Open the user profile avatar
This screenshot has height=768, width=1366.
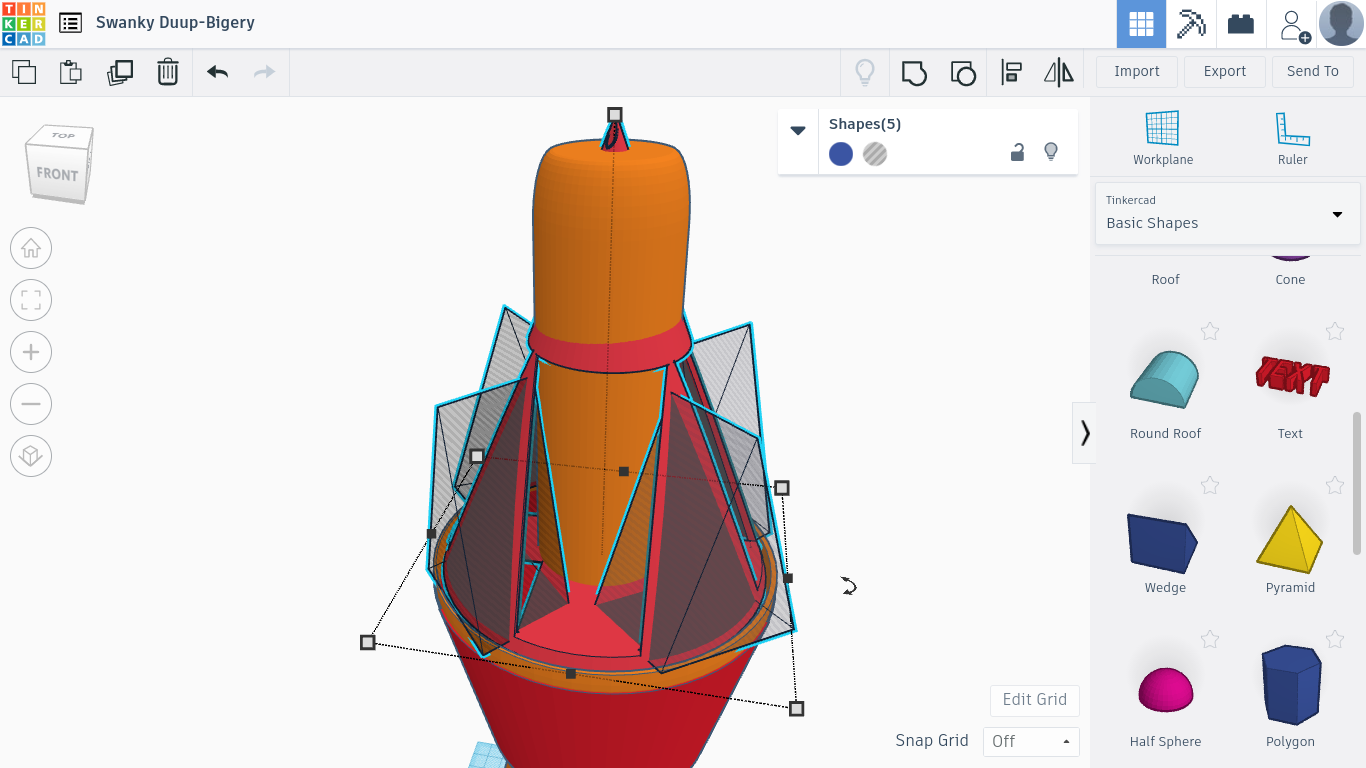point(1341,24)
